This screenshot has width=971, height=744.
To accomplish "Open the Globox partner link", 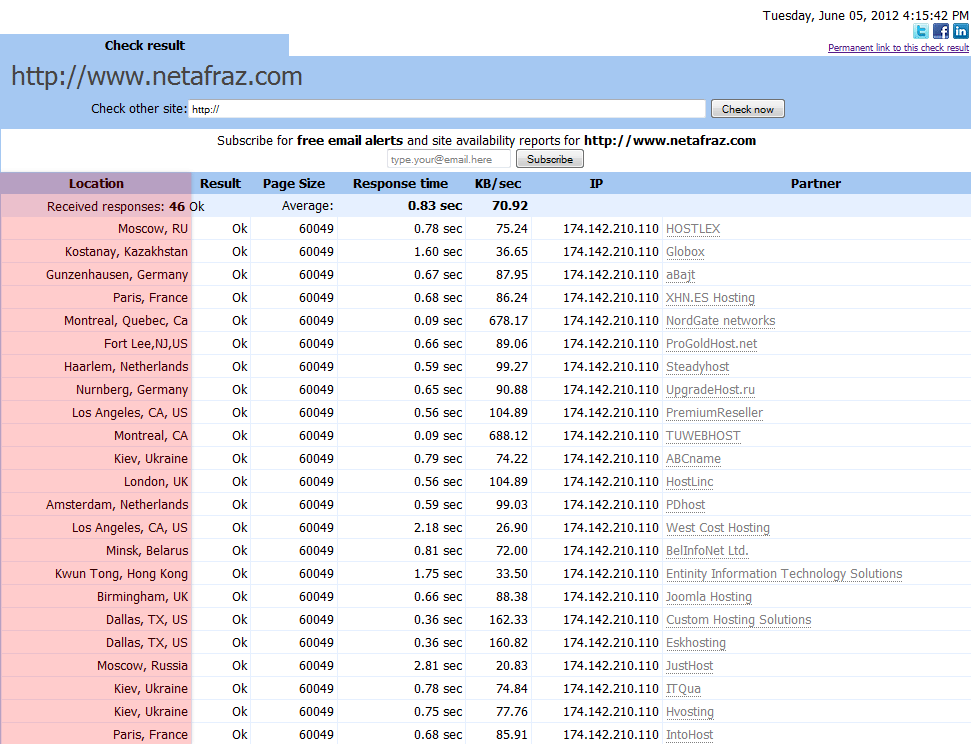I will click(x=685, y=252).
